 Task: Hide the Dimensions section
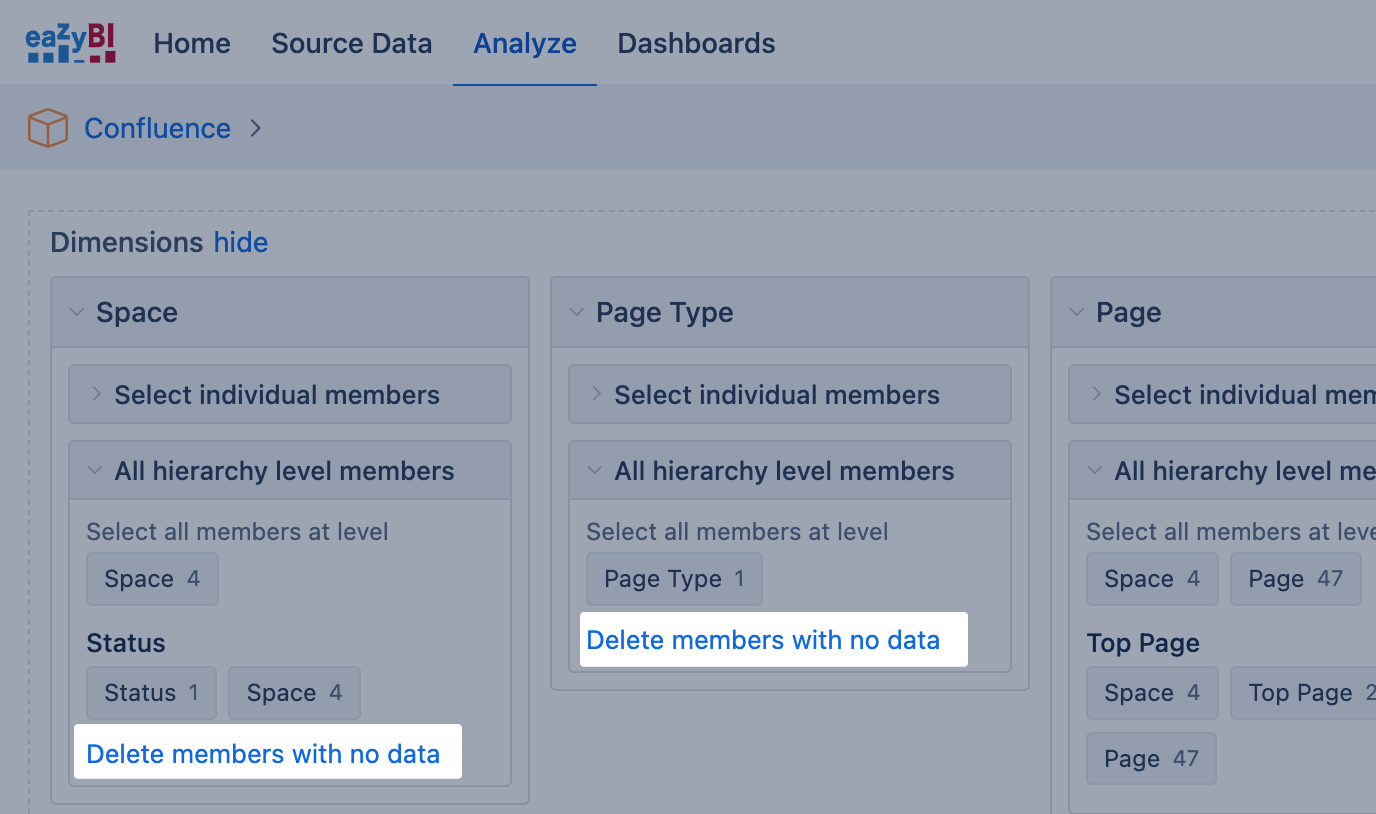(x=240, y=243)
